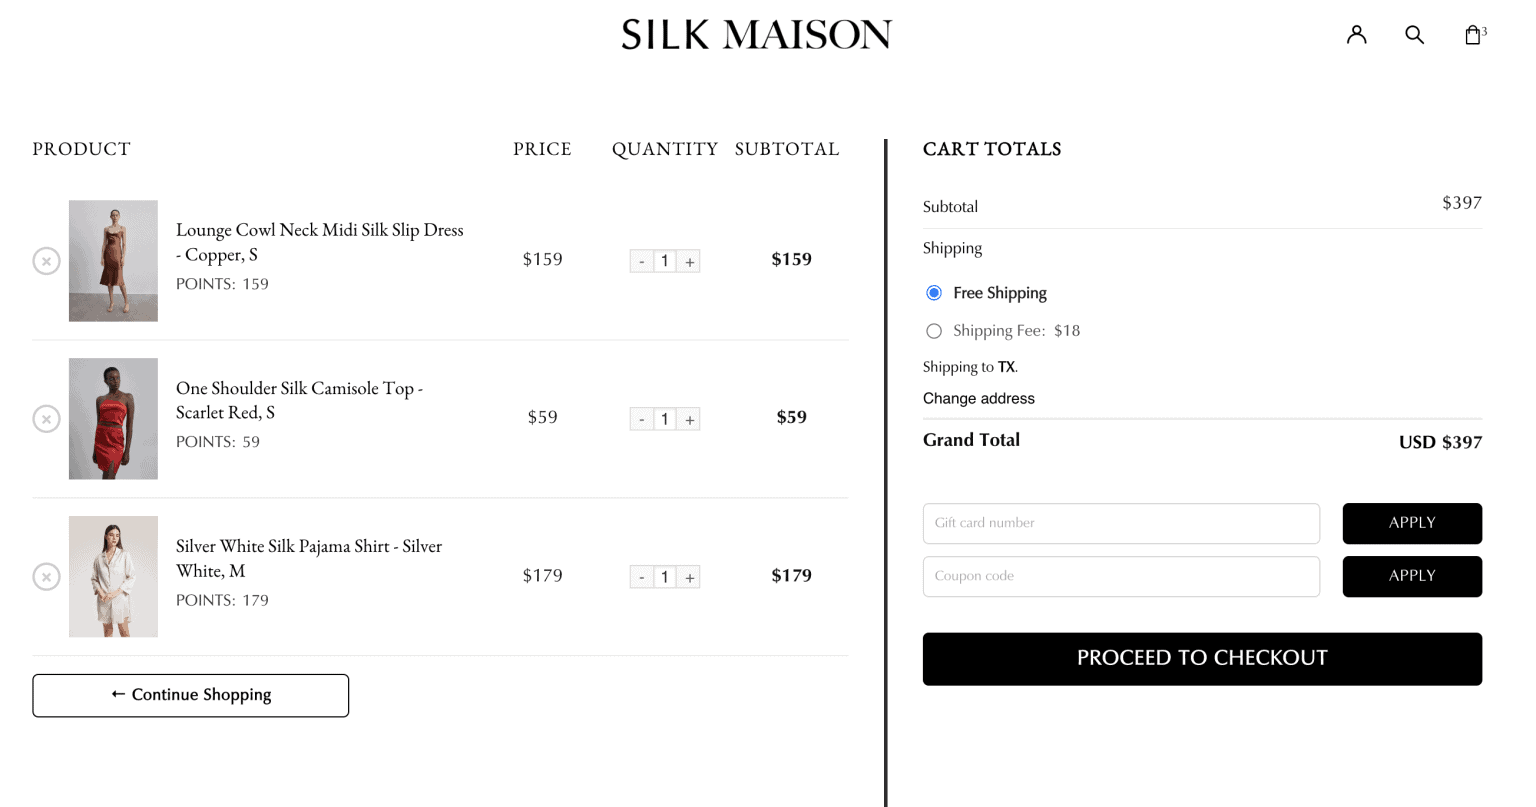Decrease quantity of the Scarlet Red Camisole Top
Screen dimensions: 1536x807
pyautogui.click(x=641, y=418)
